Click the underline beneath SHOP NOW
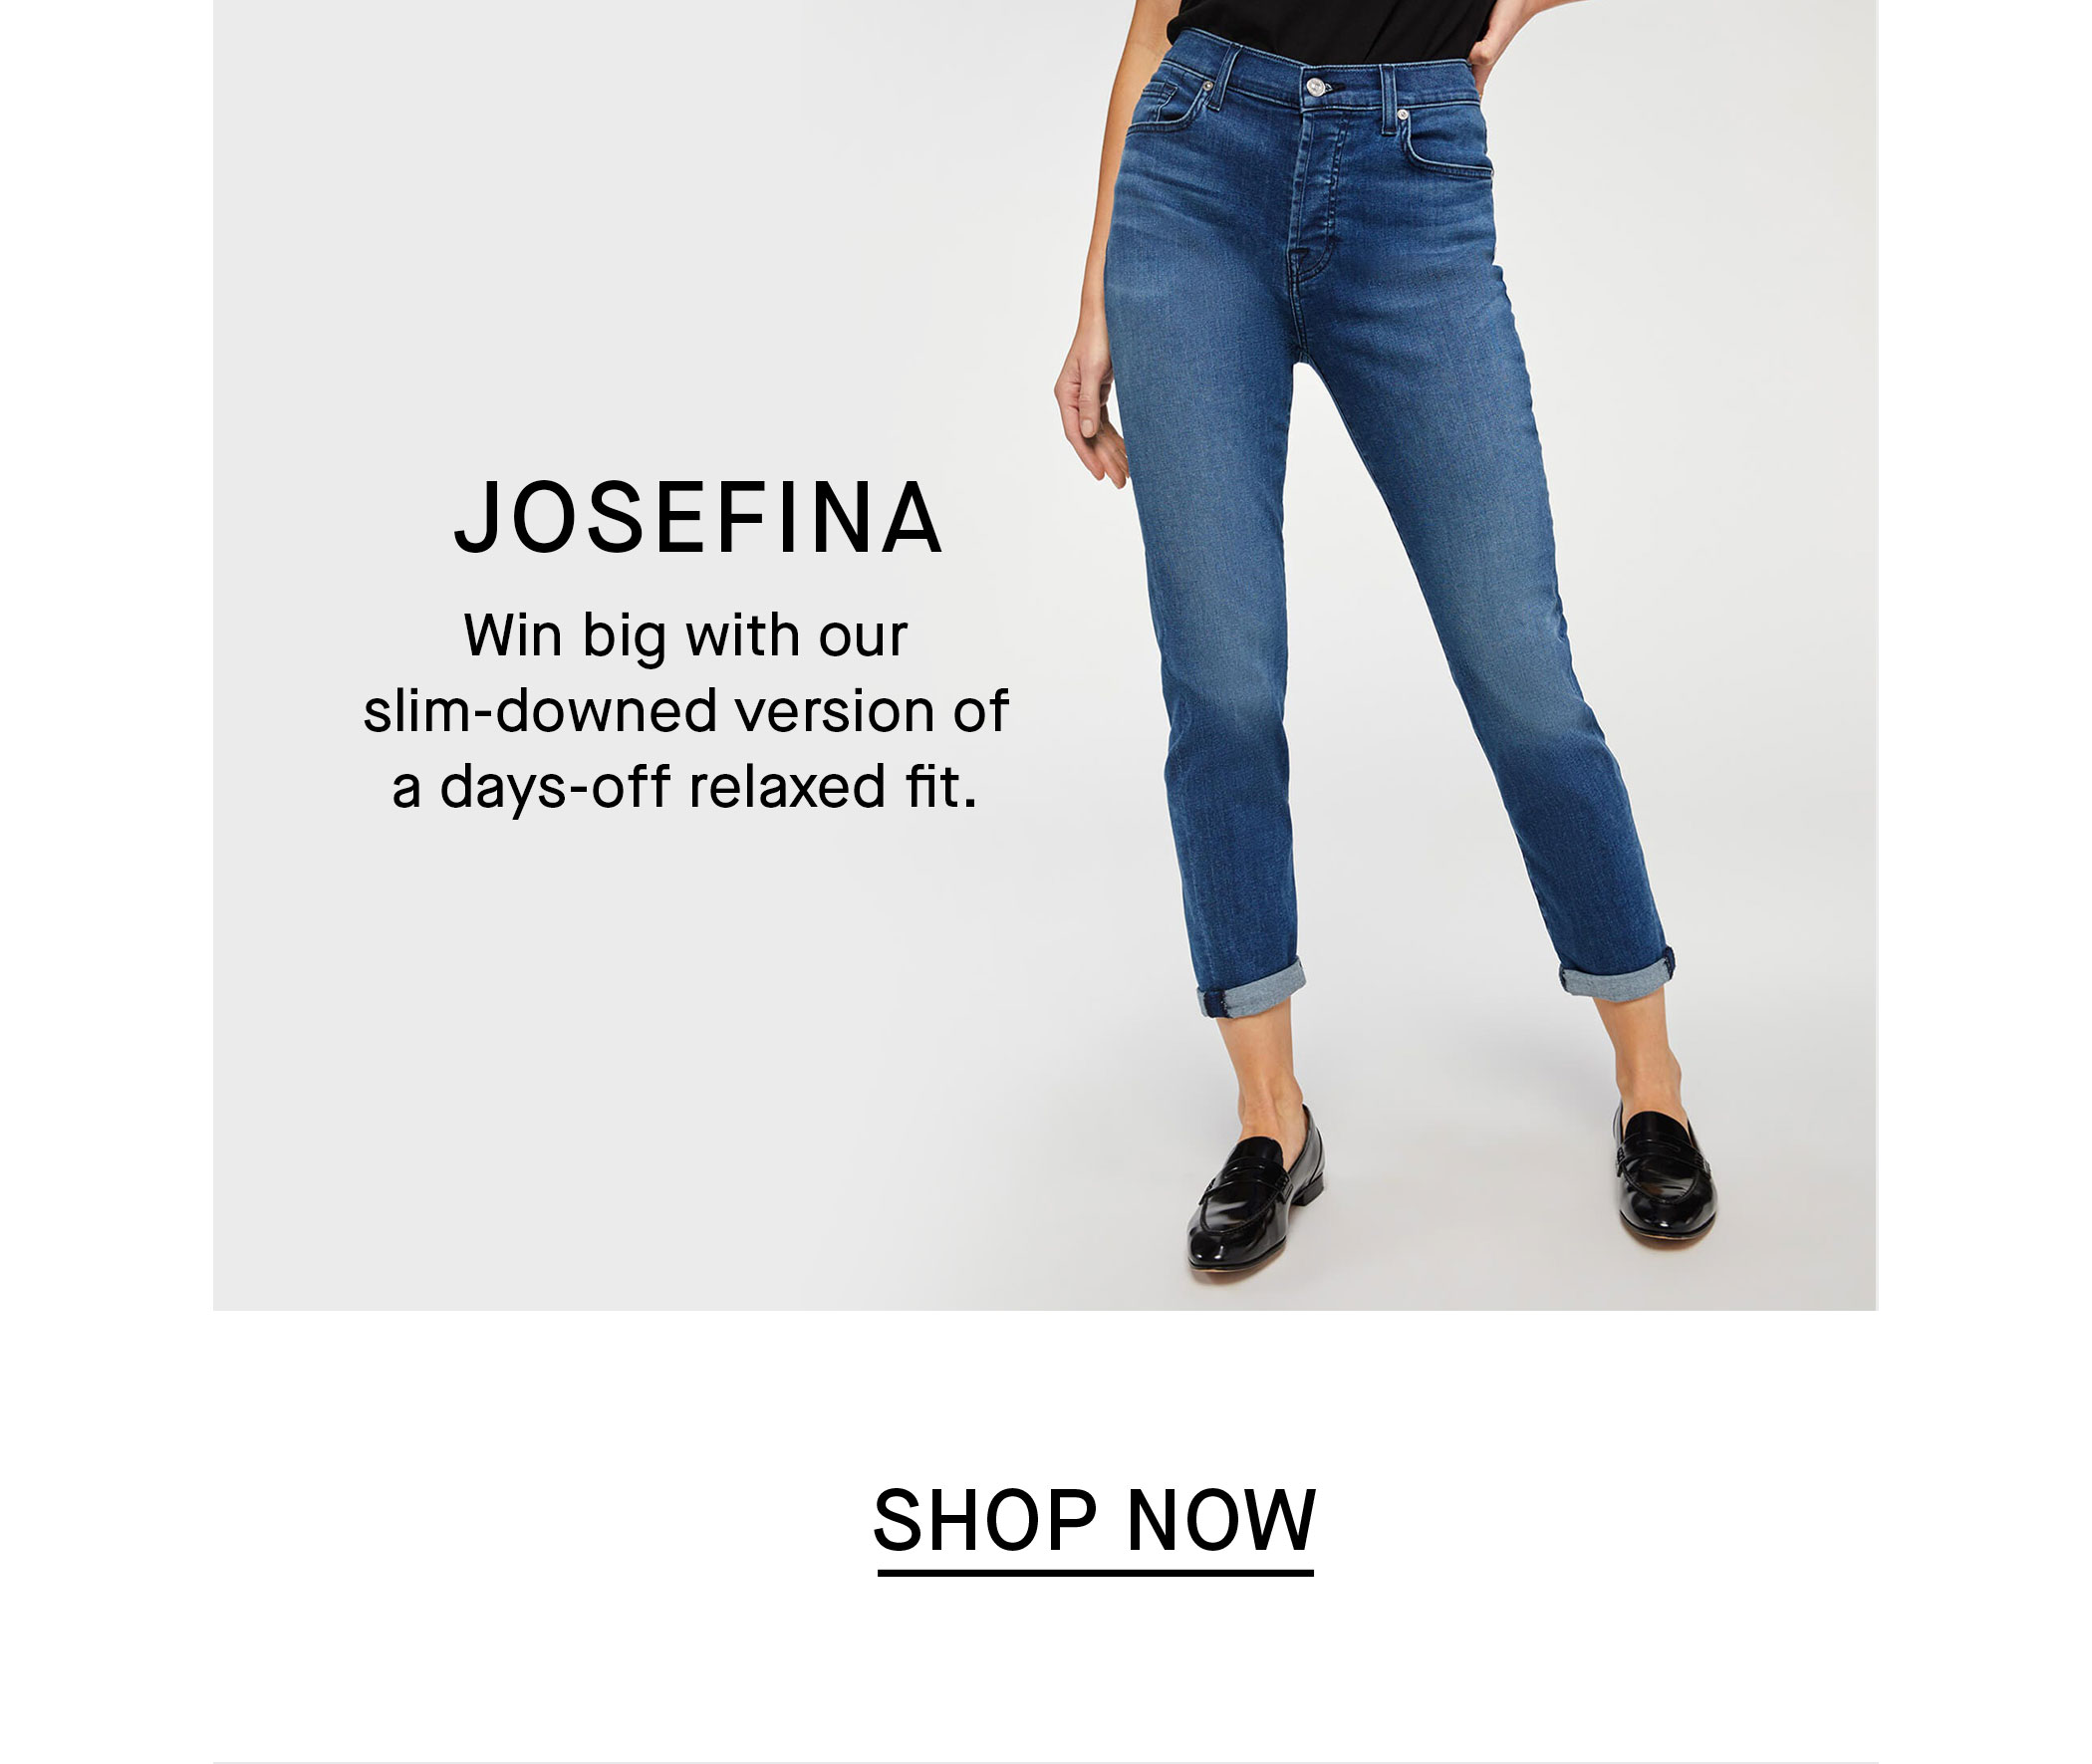This screenshot has width=2092, height=1764. tap(1095, 1573)
